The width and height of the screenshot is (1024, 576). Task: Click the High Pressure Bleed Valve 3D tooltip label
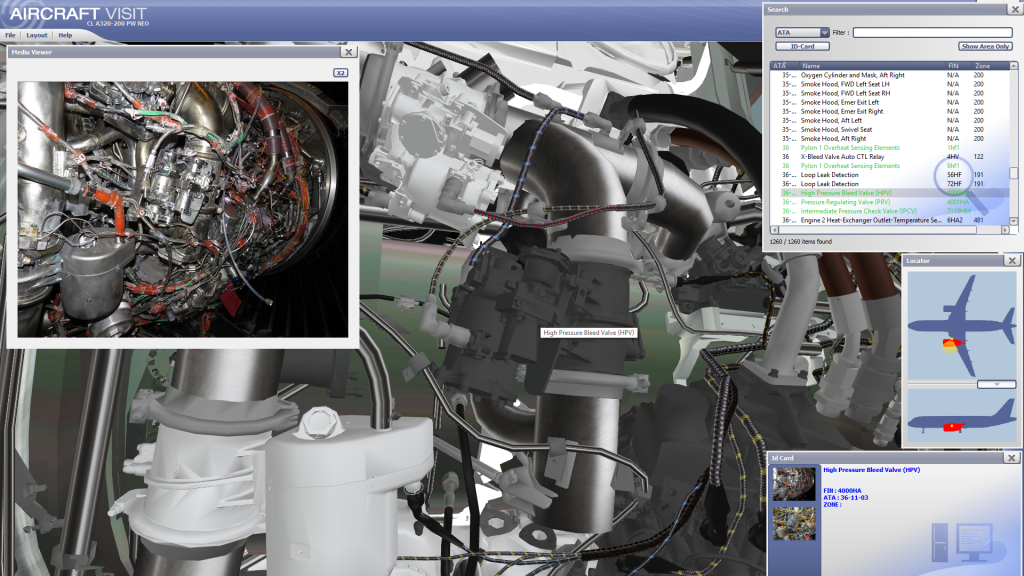click(588, 333)
